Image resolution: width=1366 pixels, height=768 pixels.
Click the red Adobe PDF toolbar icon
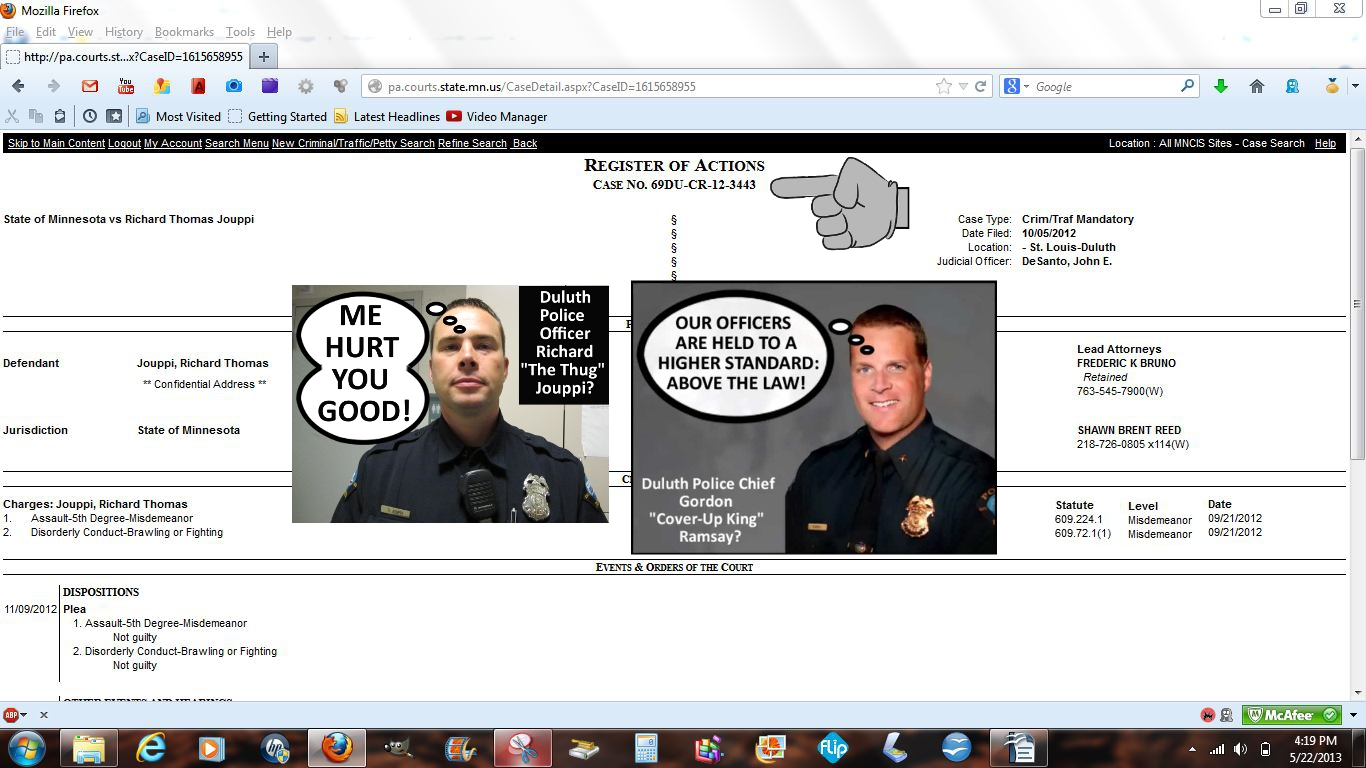(198, 86)
